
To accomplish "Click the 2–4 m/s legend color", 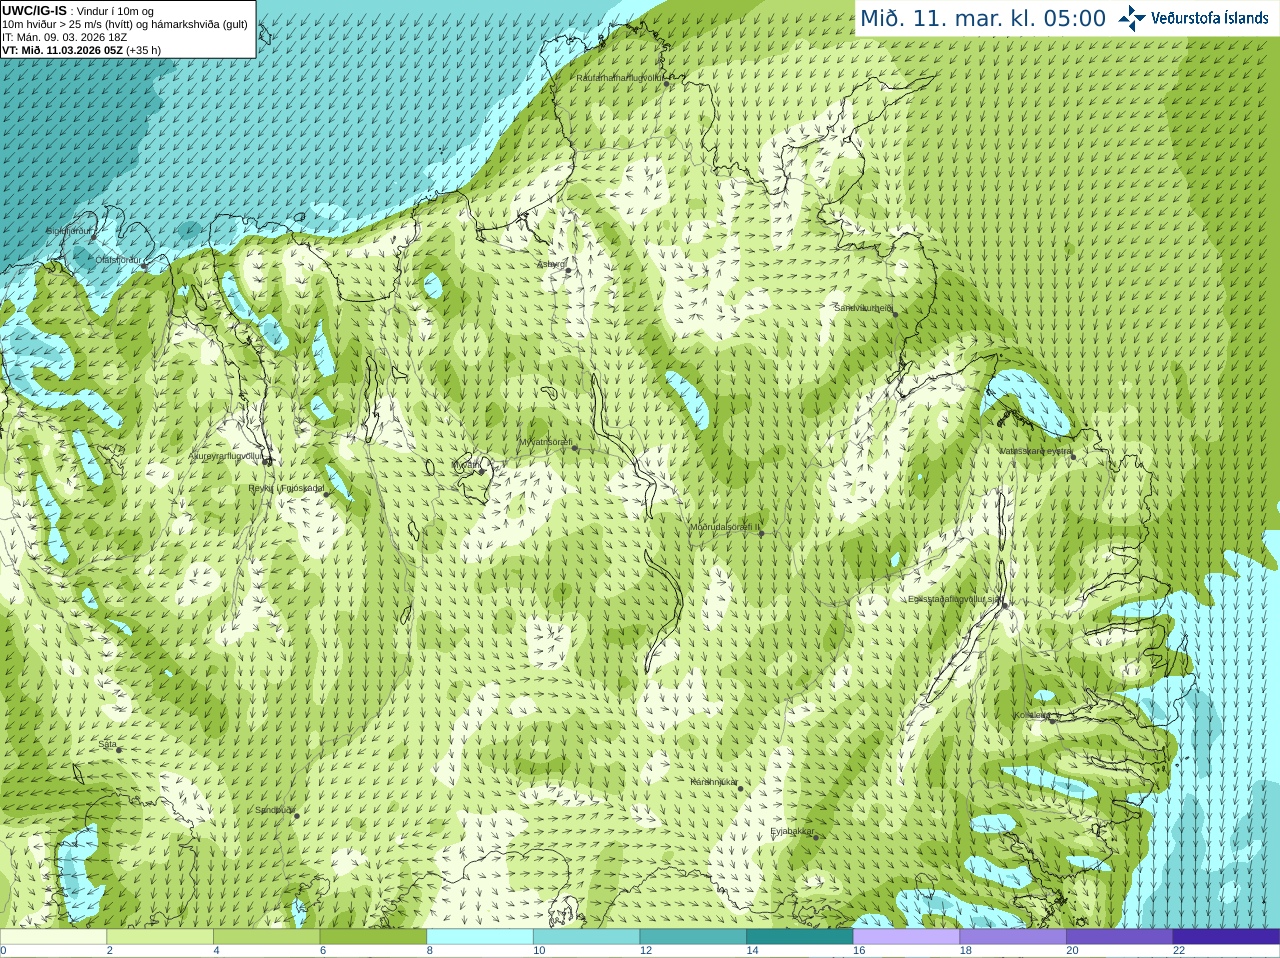I will tap(160, 937).
